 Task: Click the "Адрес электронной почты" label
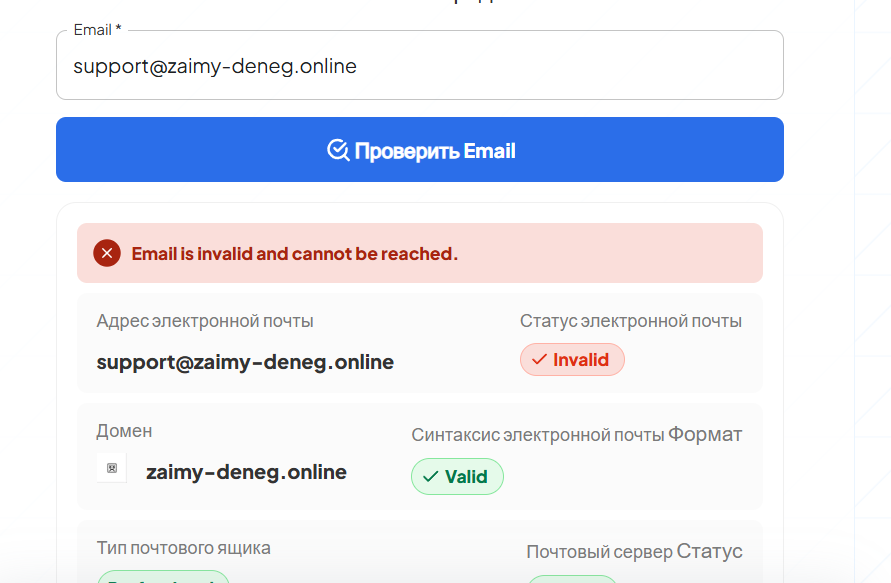[205, 321]
